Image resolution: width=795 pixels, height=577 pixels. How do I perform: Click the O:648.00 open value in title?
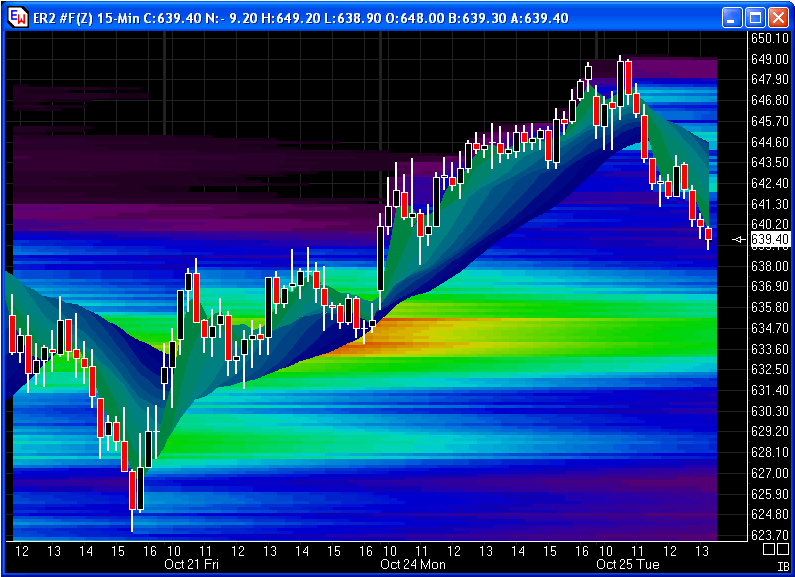pyautogui.click(x=415, y=18)
